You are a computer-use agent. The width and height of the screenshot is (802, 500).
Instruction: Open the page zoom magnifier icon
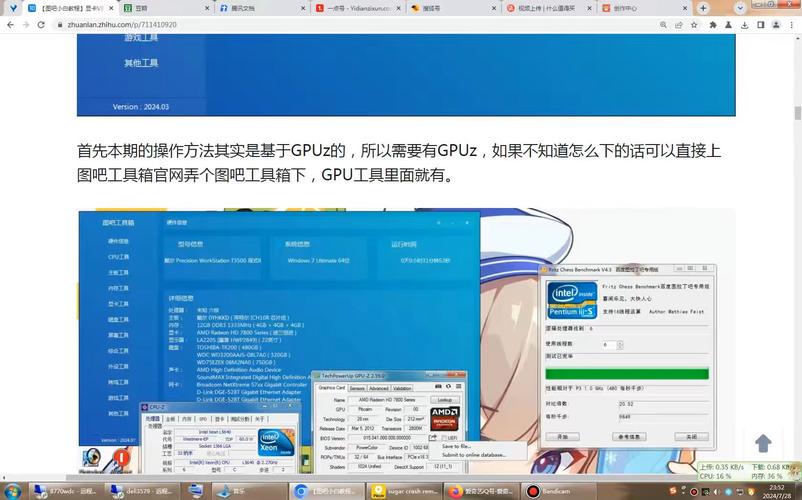click(663, 25)
